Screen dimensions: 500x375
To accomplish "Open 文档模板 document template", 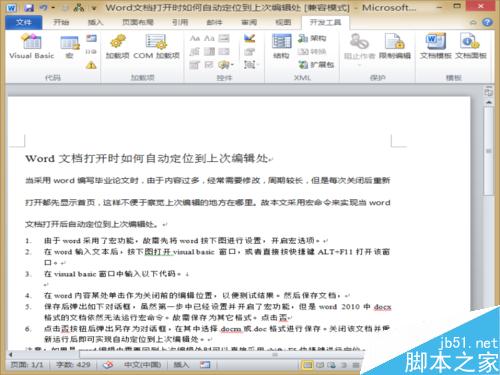I will tap(435, 47).
